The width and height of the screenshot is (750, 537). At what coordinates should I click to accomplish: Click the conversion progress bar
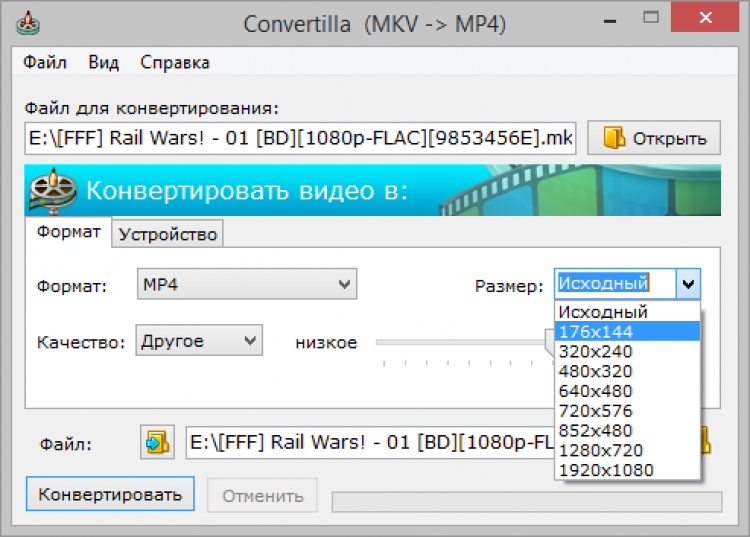527,502
